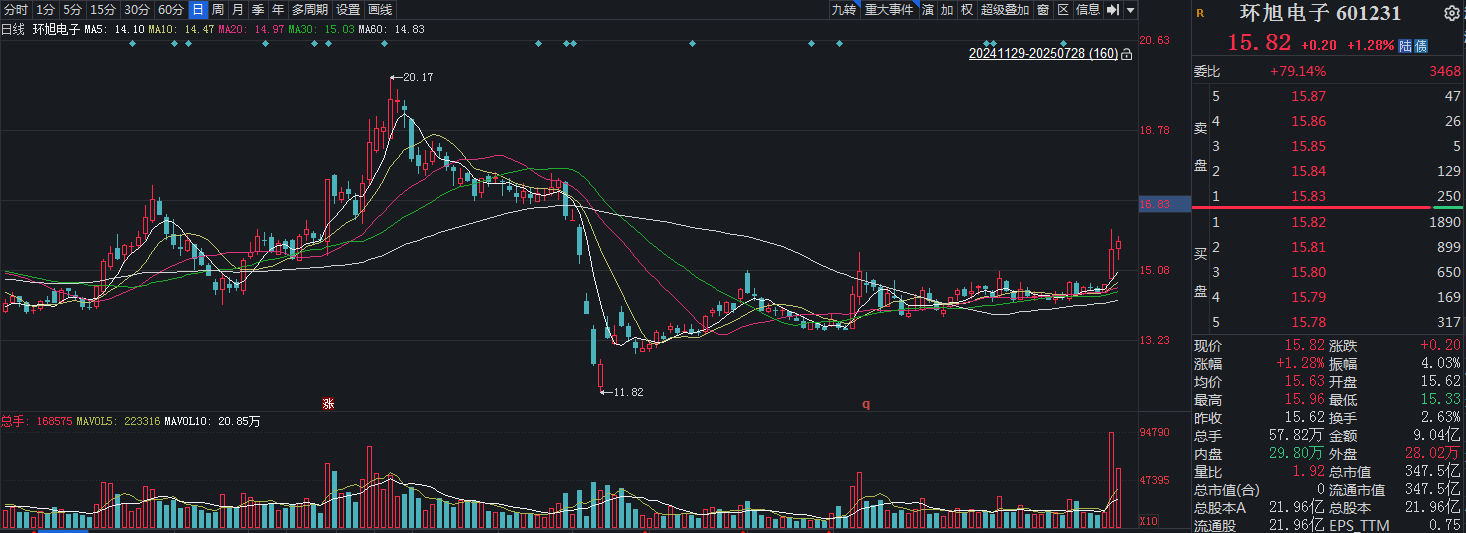Click the R badge left of the stock name
The image size is (1466, 533).
[x=1200, y=14]
